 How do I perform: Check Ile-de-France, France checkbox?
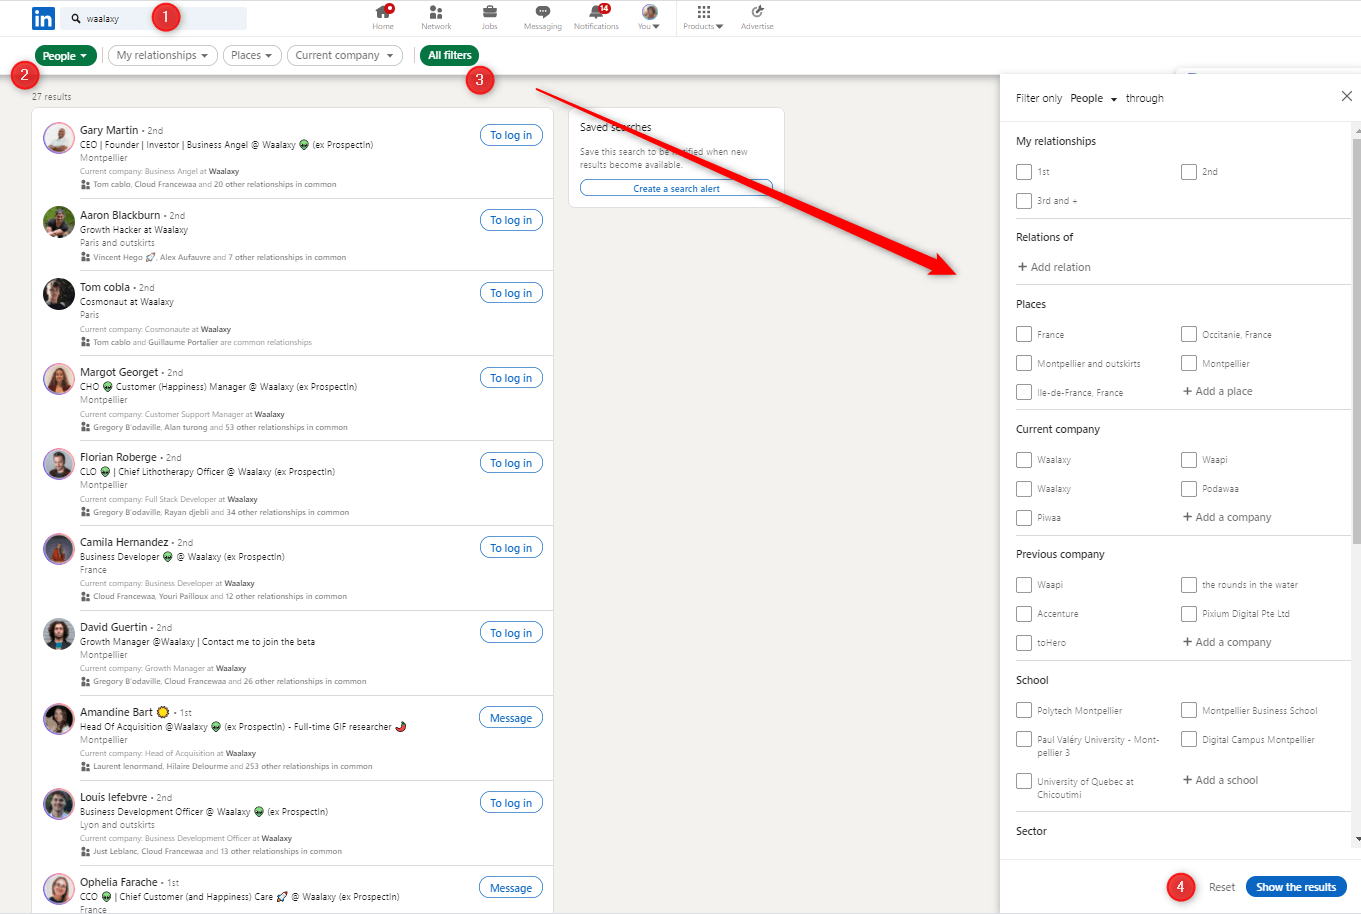(1024, 392)
